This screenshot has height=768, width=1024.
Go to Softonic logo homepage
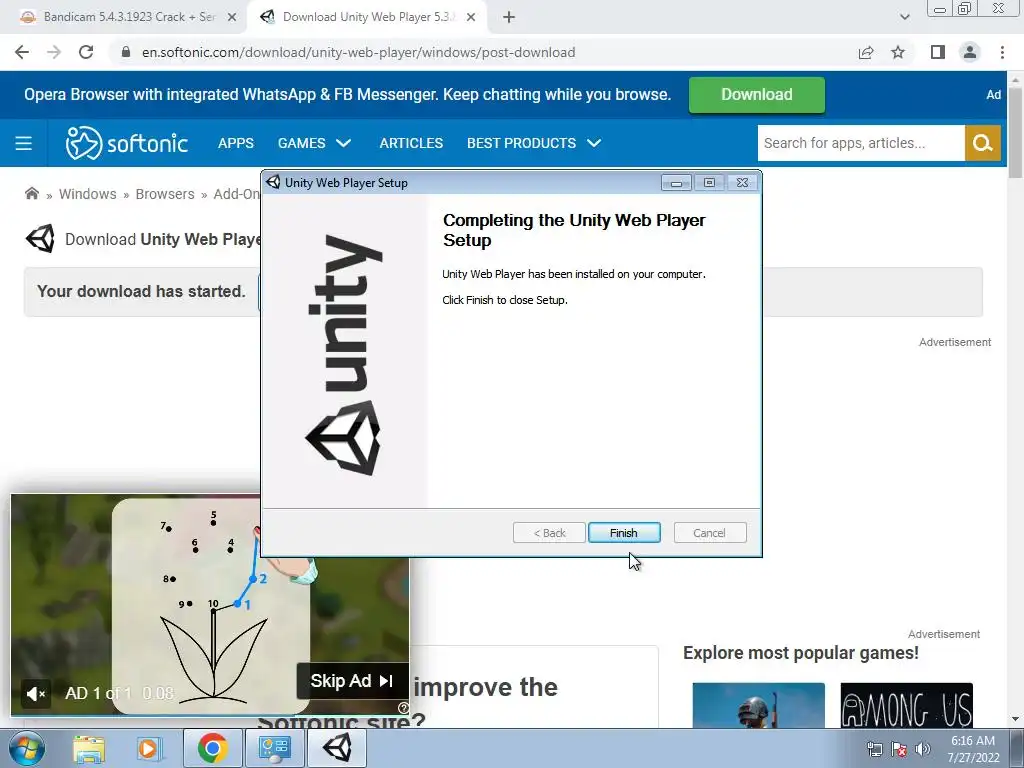127,143
